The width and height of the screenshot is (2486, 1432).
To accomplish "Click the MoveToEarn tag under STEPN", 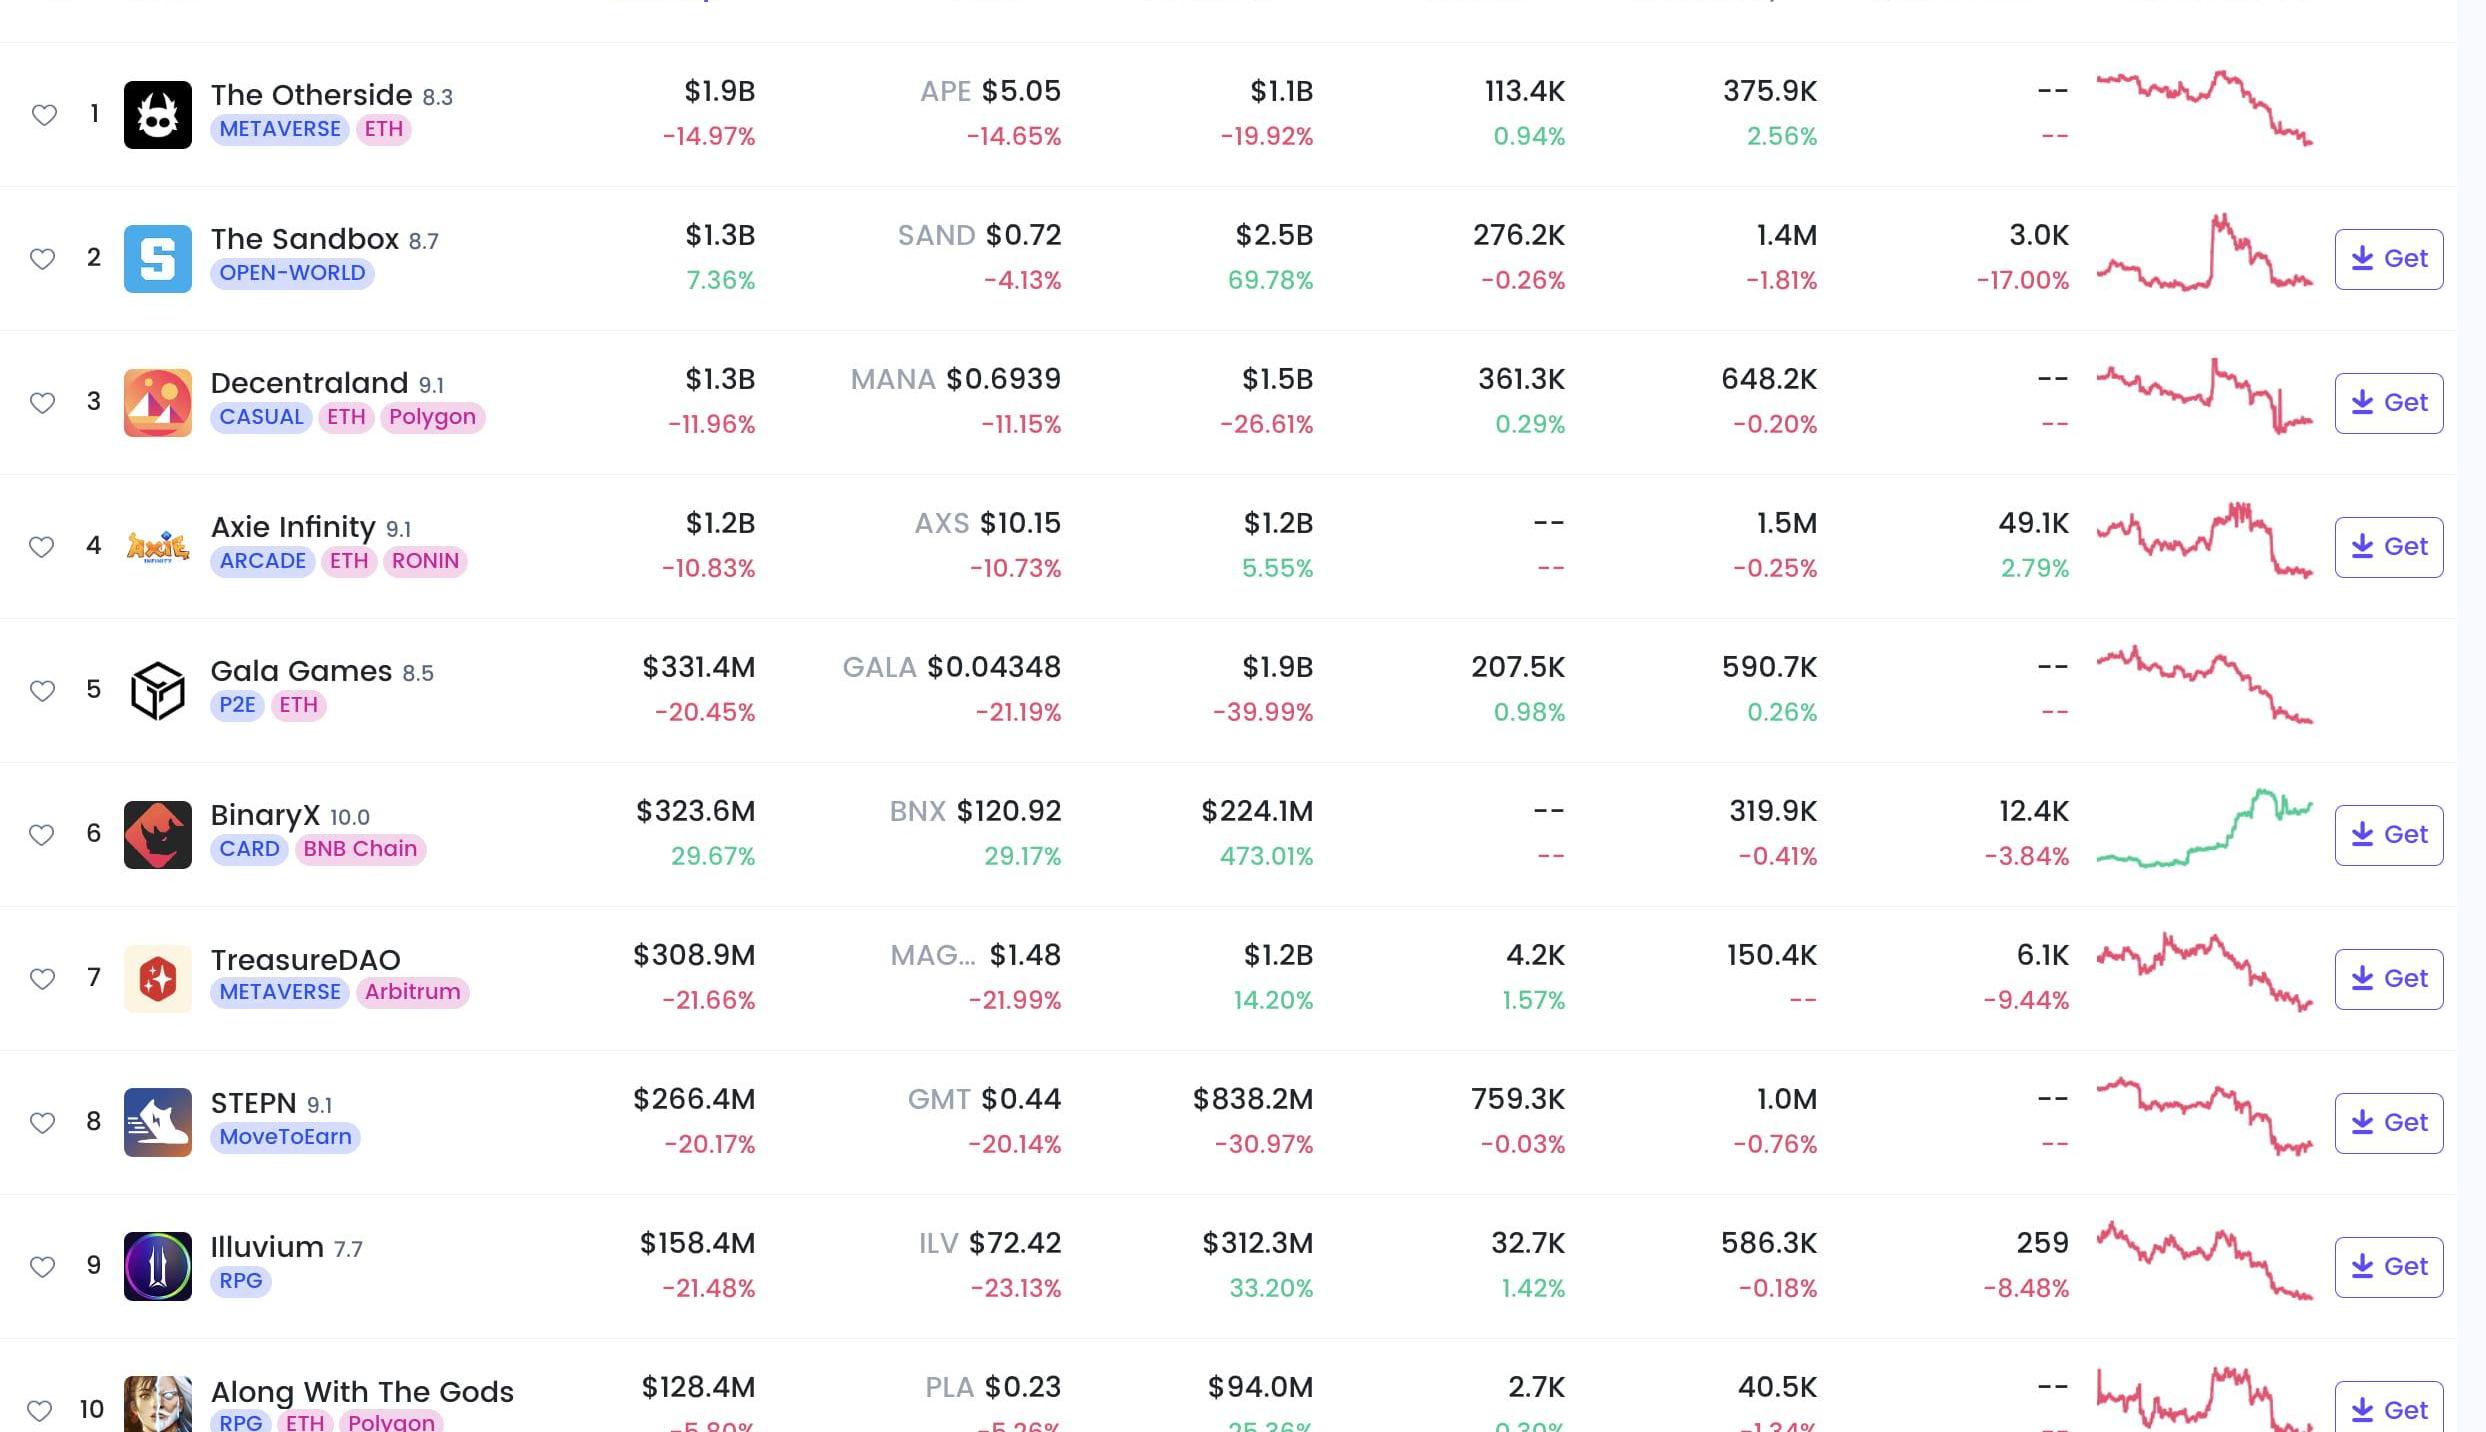I will [x=285, y=1137].
